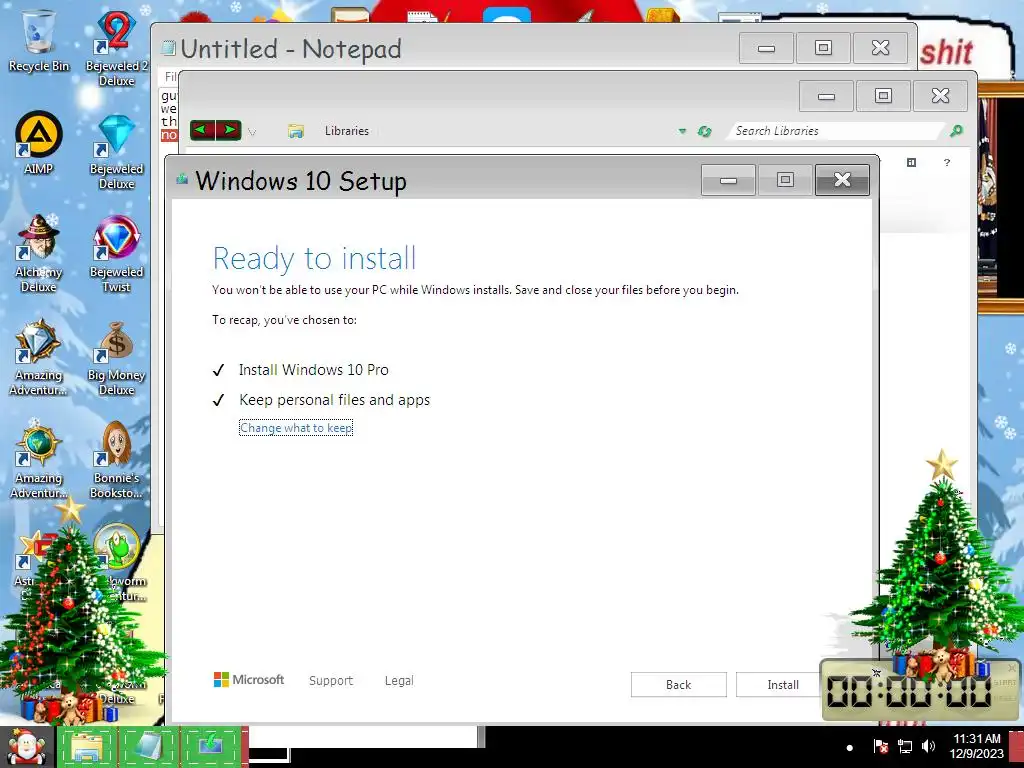
Task: Open the Santa Claus start button
Action: pos(26,746)
